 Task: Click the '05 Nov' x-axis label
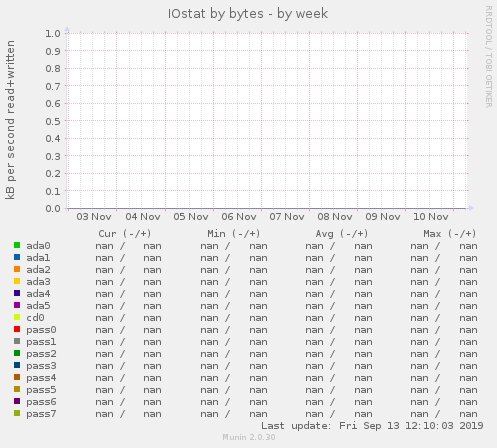(x=191, y=217)
